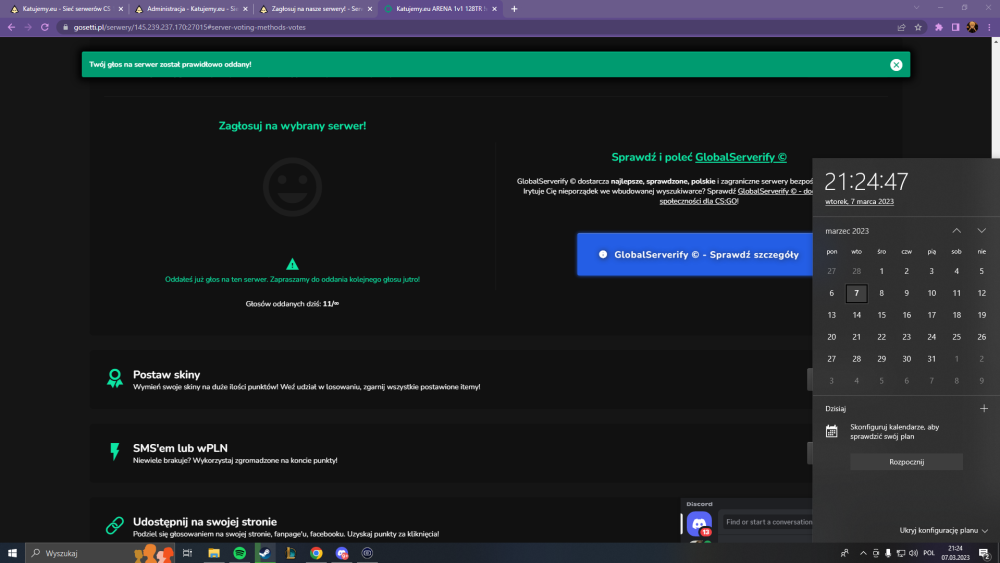
Task: Click the Postaw skiny ribbon icon
Action: point(115,378)
